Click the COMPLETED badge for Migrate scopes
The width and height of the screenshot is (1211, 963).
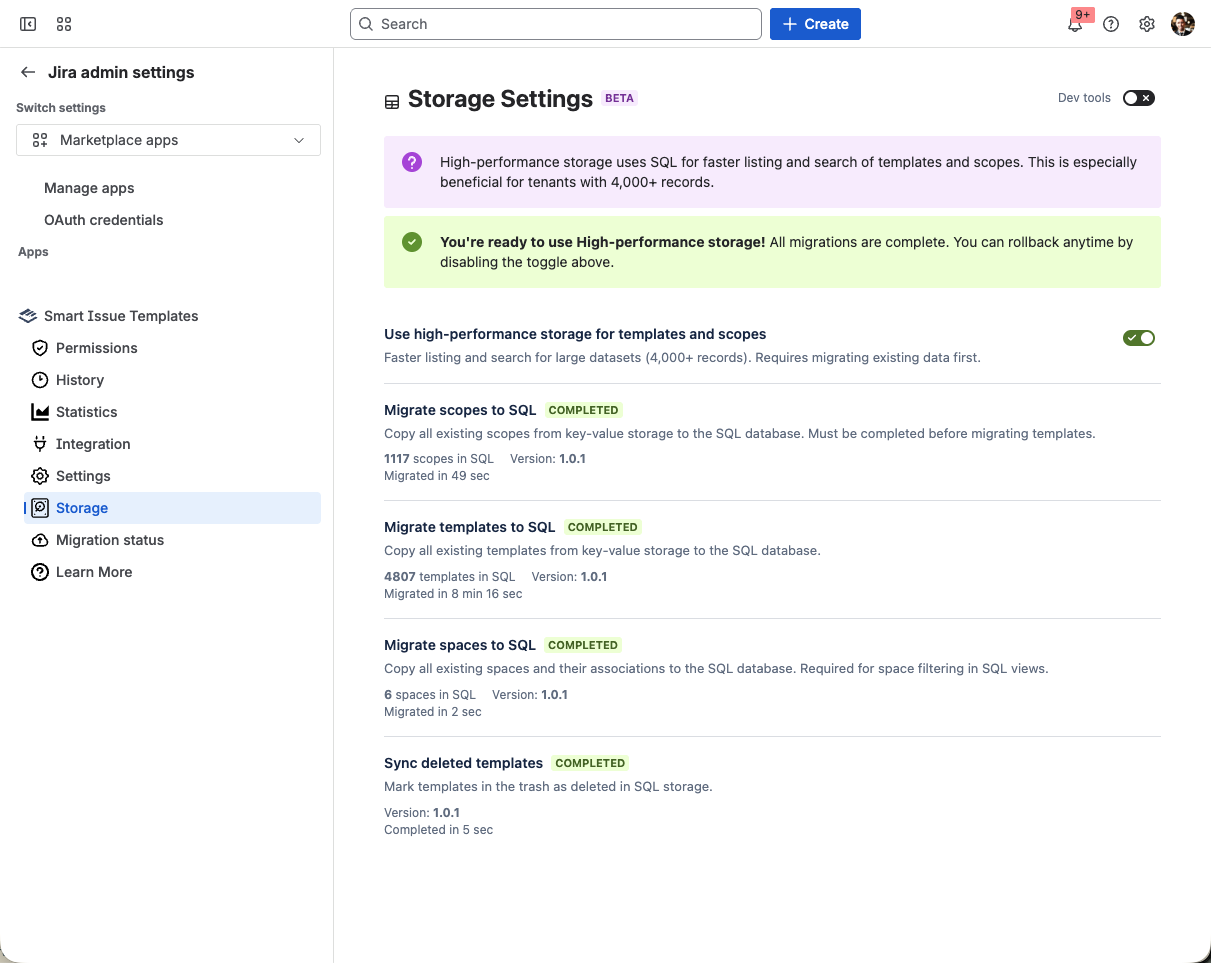584,410
